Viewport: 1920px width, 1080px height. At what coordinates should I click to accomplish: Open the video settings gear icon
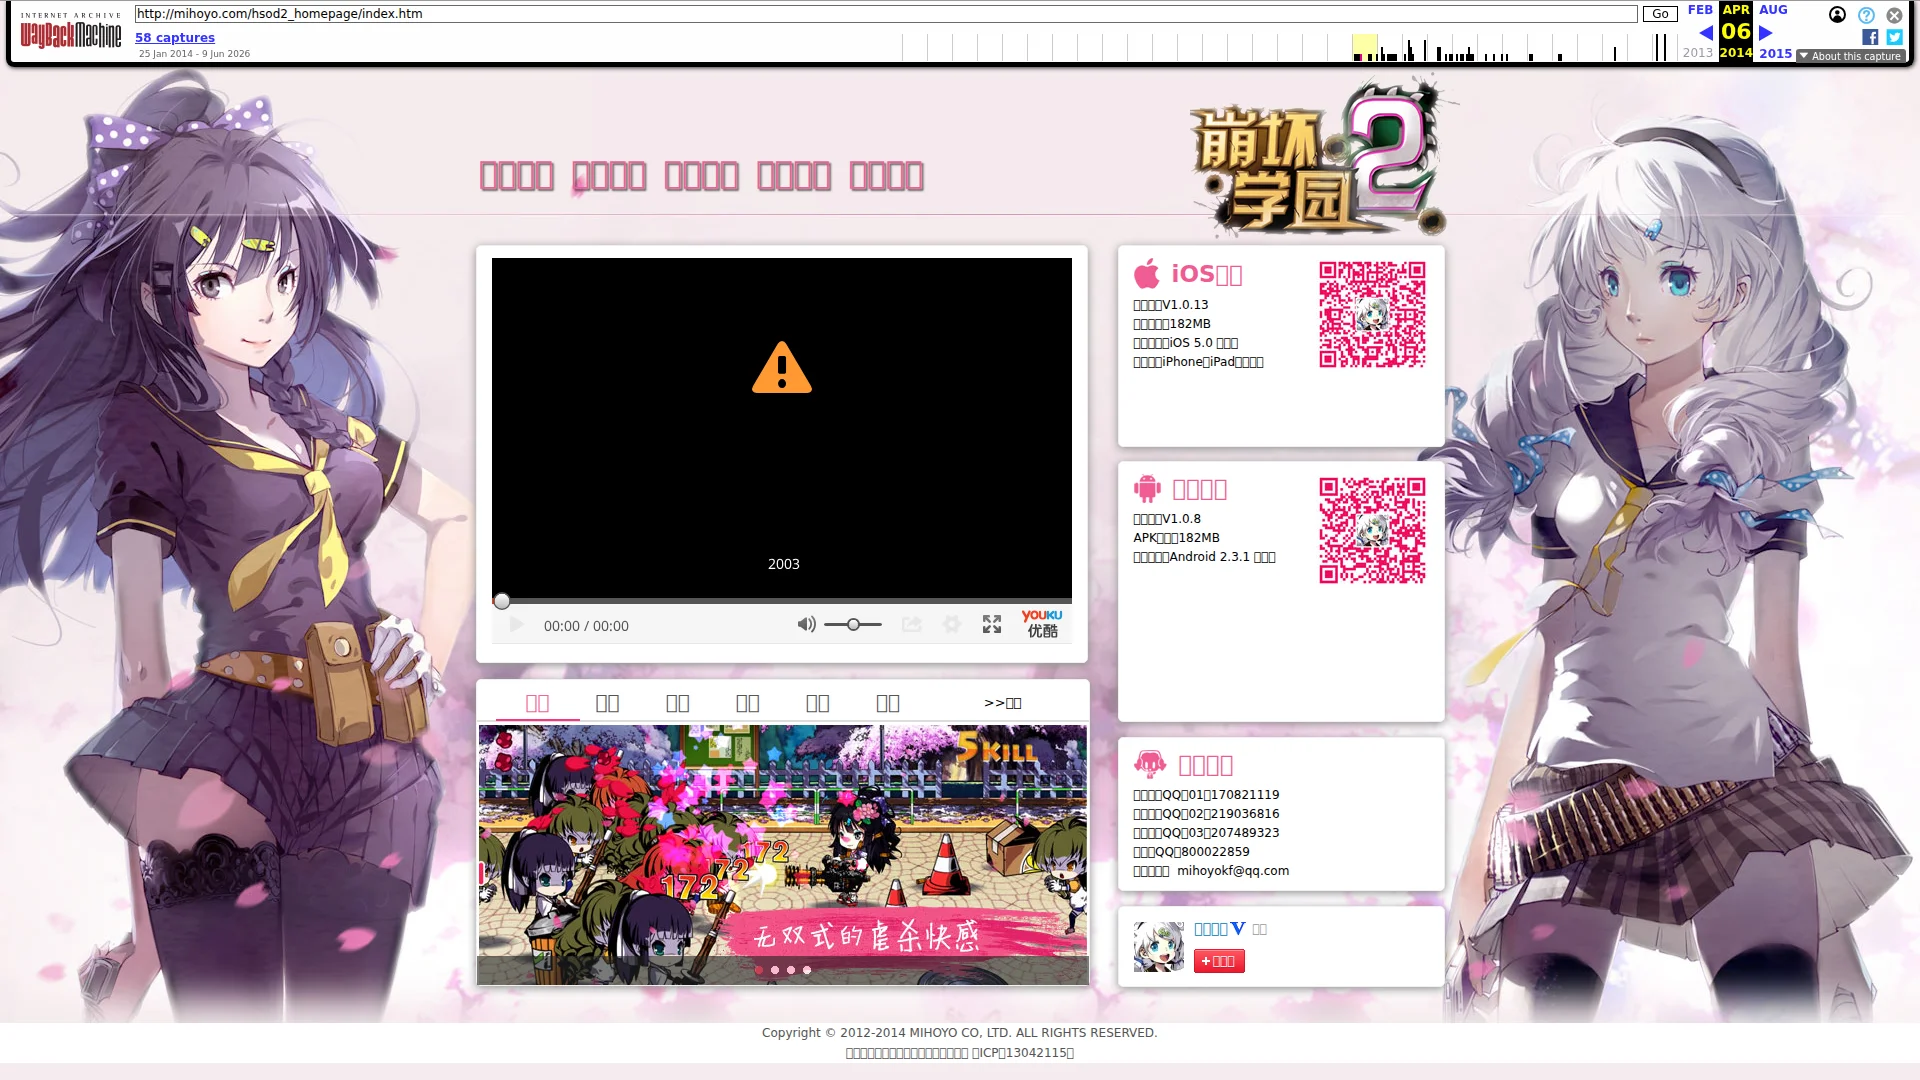(x=951, y=624)
